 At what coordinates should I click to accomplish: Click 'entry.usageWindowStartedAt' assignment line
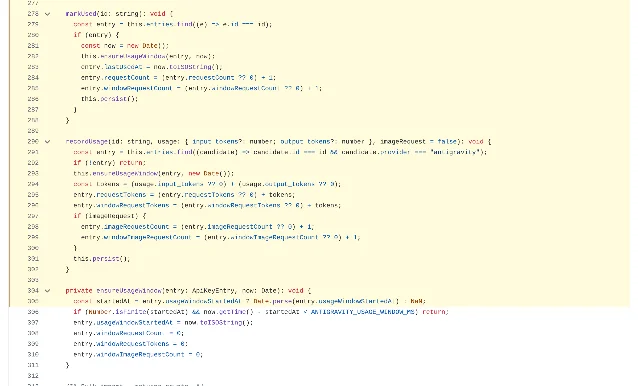click(x=163, y=323)
